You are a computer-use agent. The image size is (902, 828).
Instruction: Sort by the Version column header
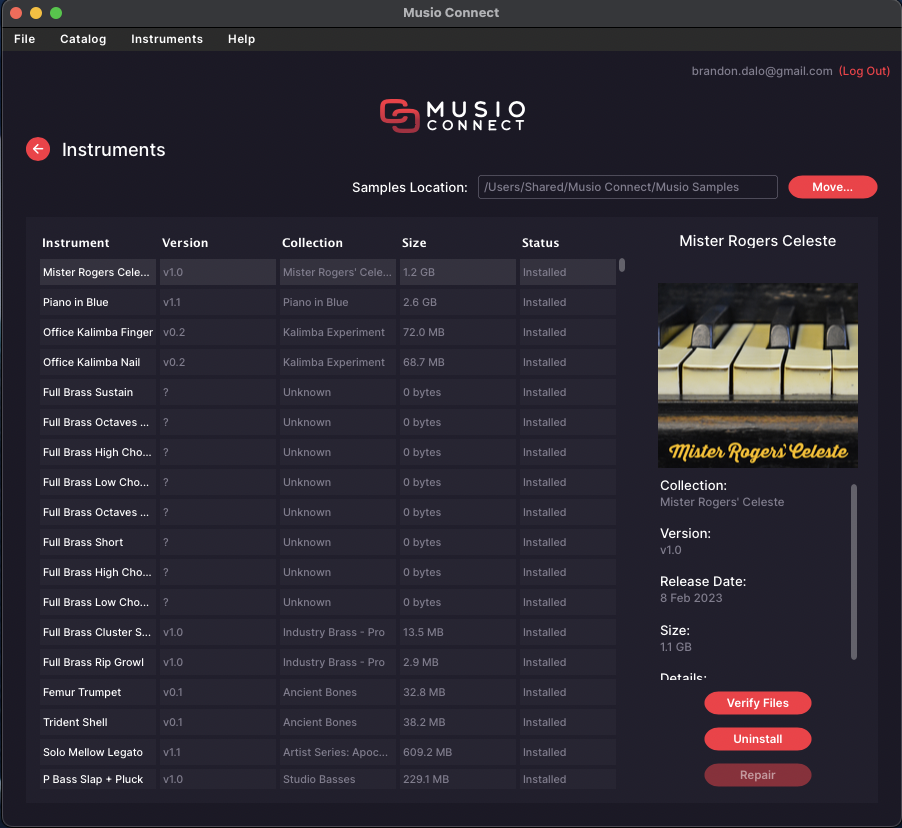(185, 243)
